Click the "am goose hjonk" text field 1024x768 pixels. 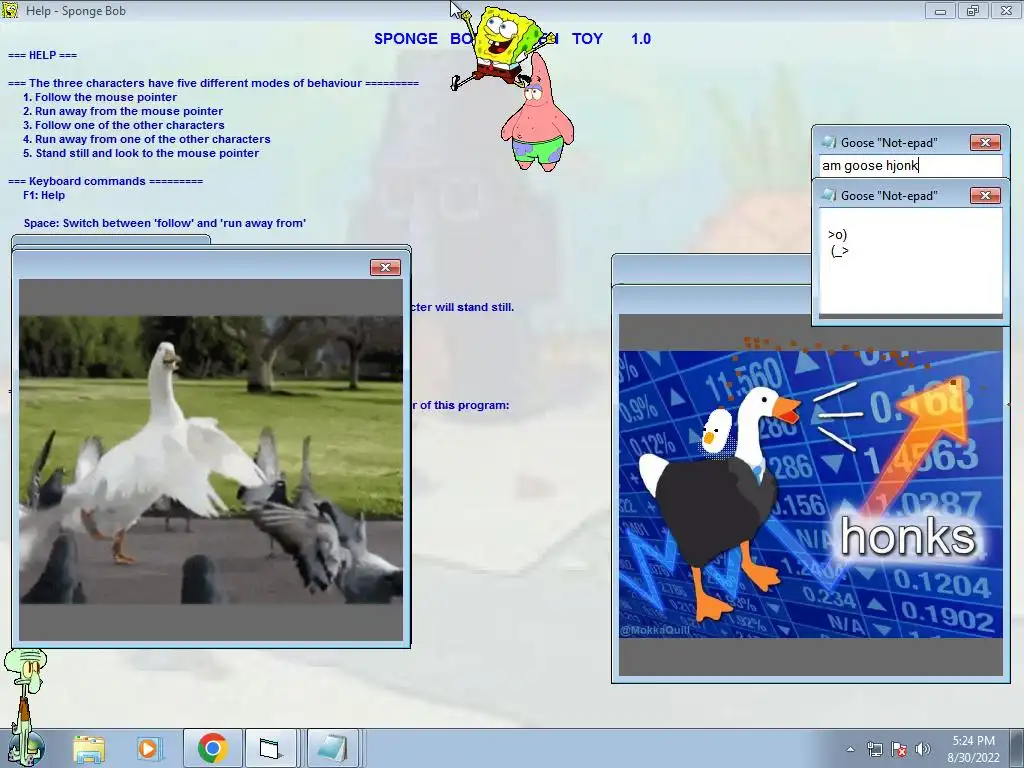click(910, 165)
